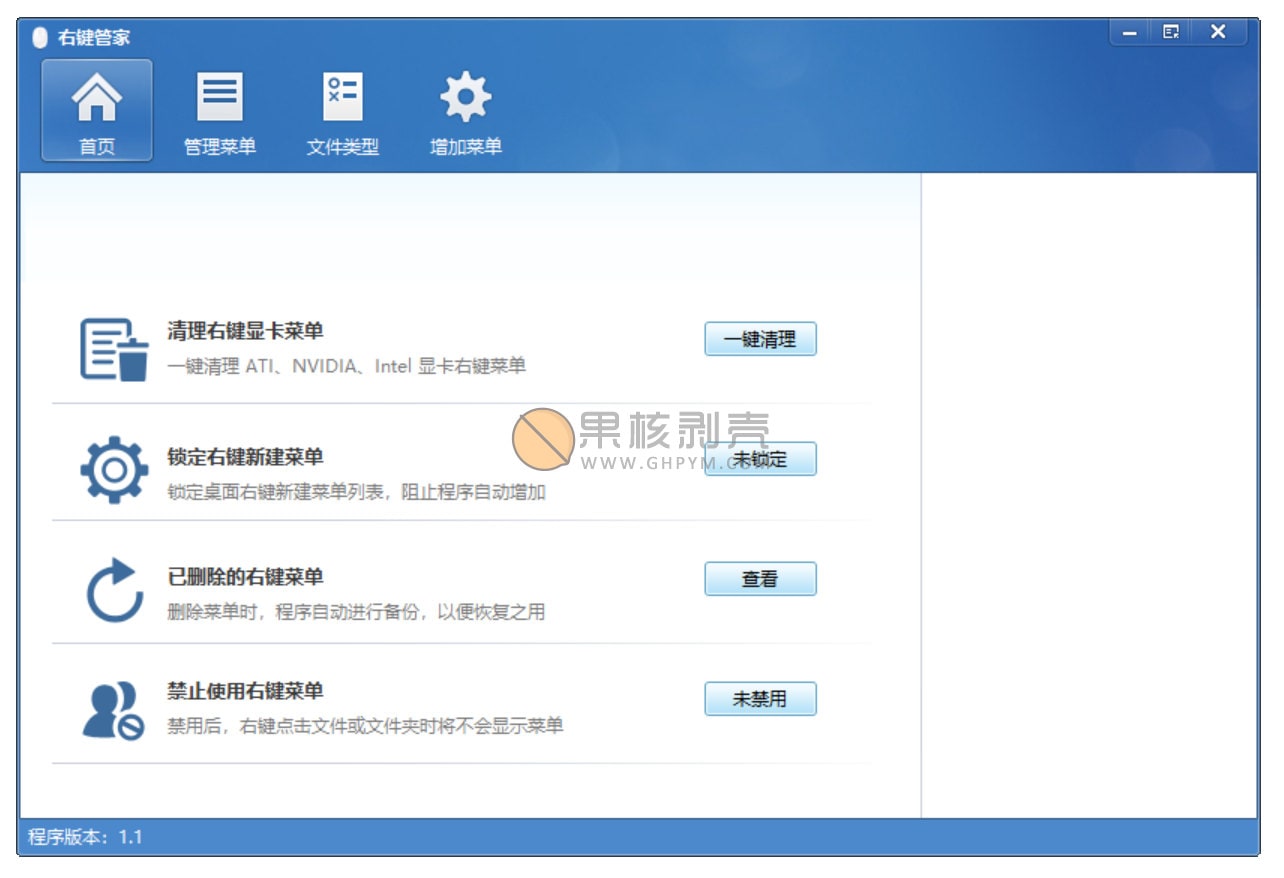Click the circular restore arrow icon

pyautogui.click(x=114, y=590)
